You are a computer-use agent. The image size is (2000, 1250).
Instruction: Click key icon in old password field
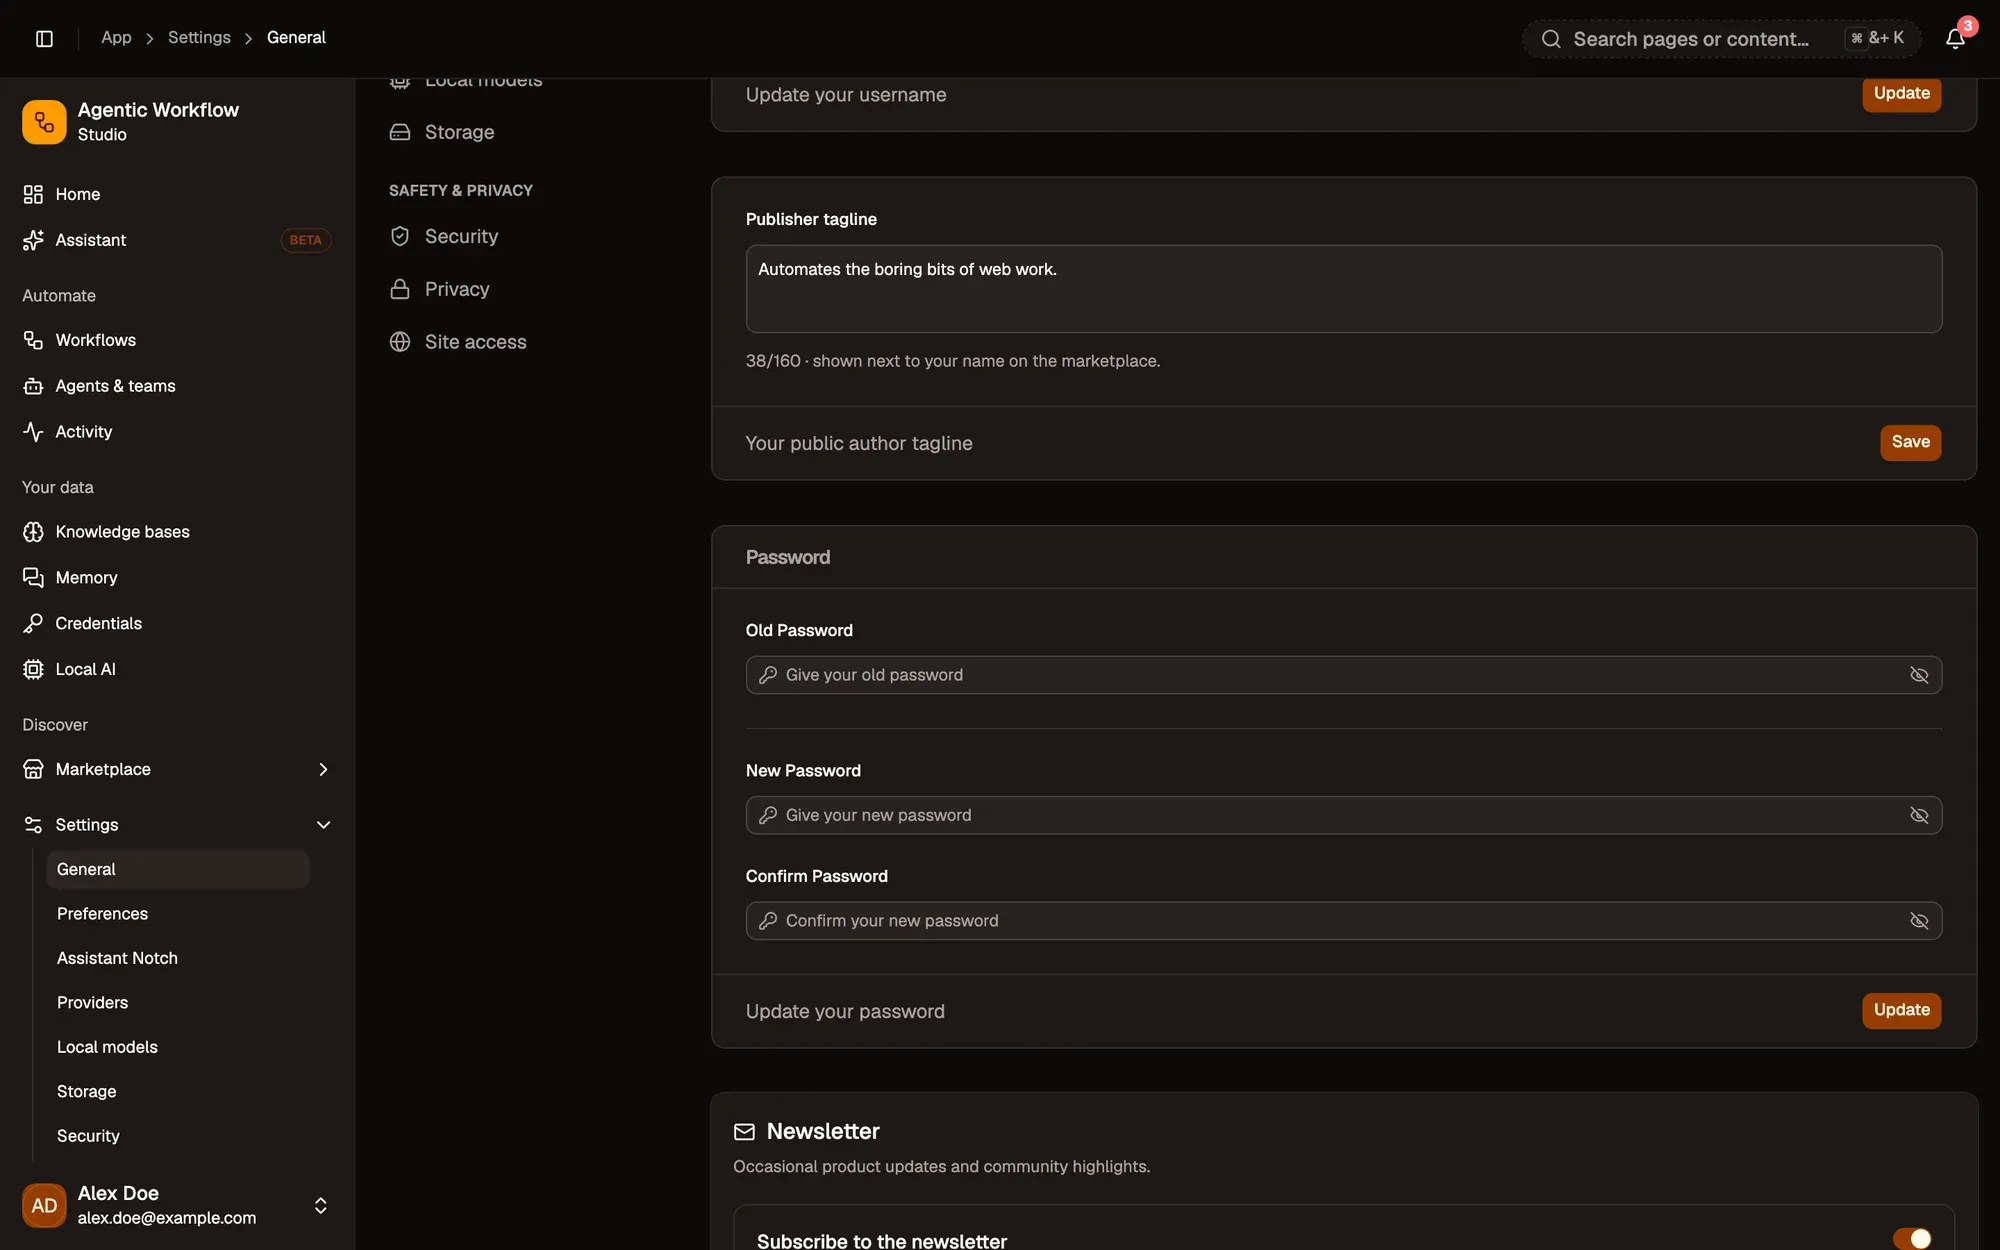[x=768, y=675]
